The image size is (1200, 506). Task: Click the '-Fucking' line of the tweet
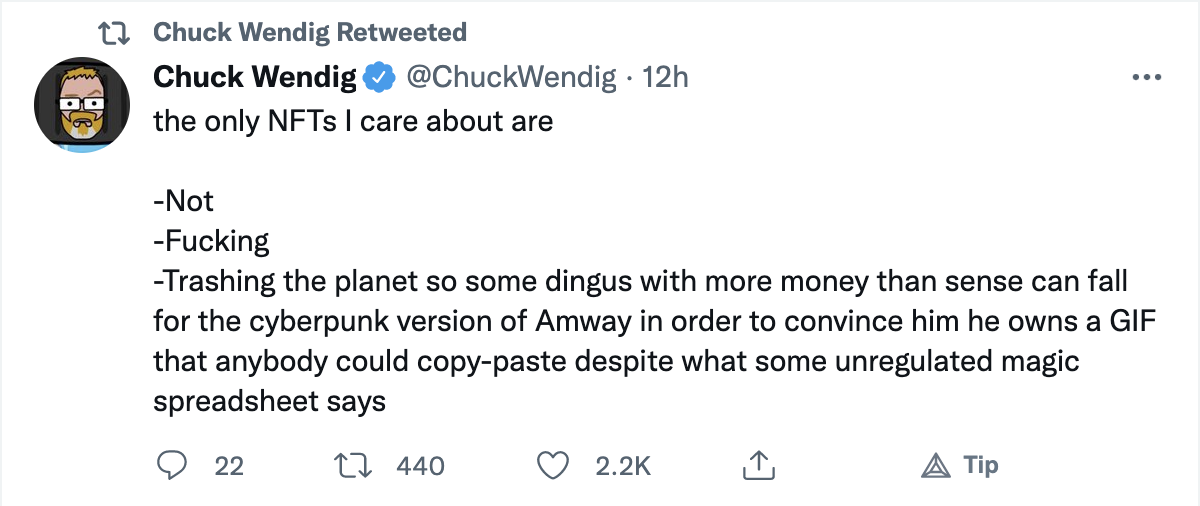pos(211,241)
